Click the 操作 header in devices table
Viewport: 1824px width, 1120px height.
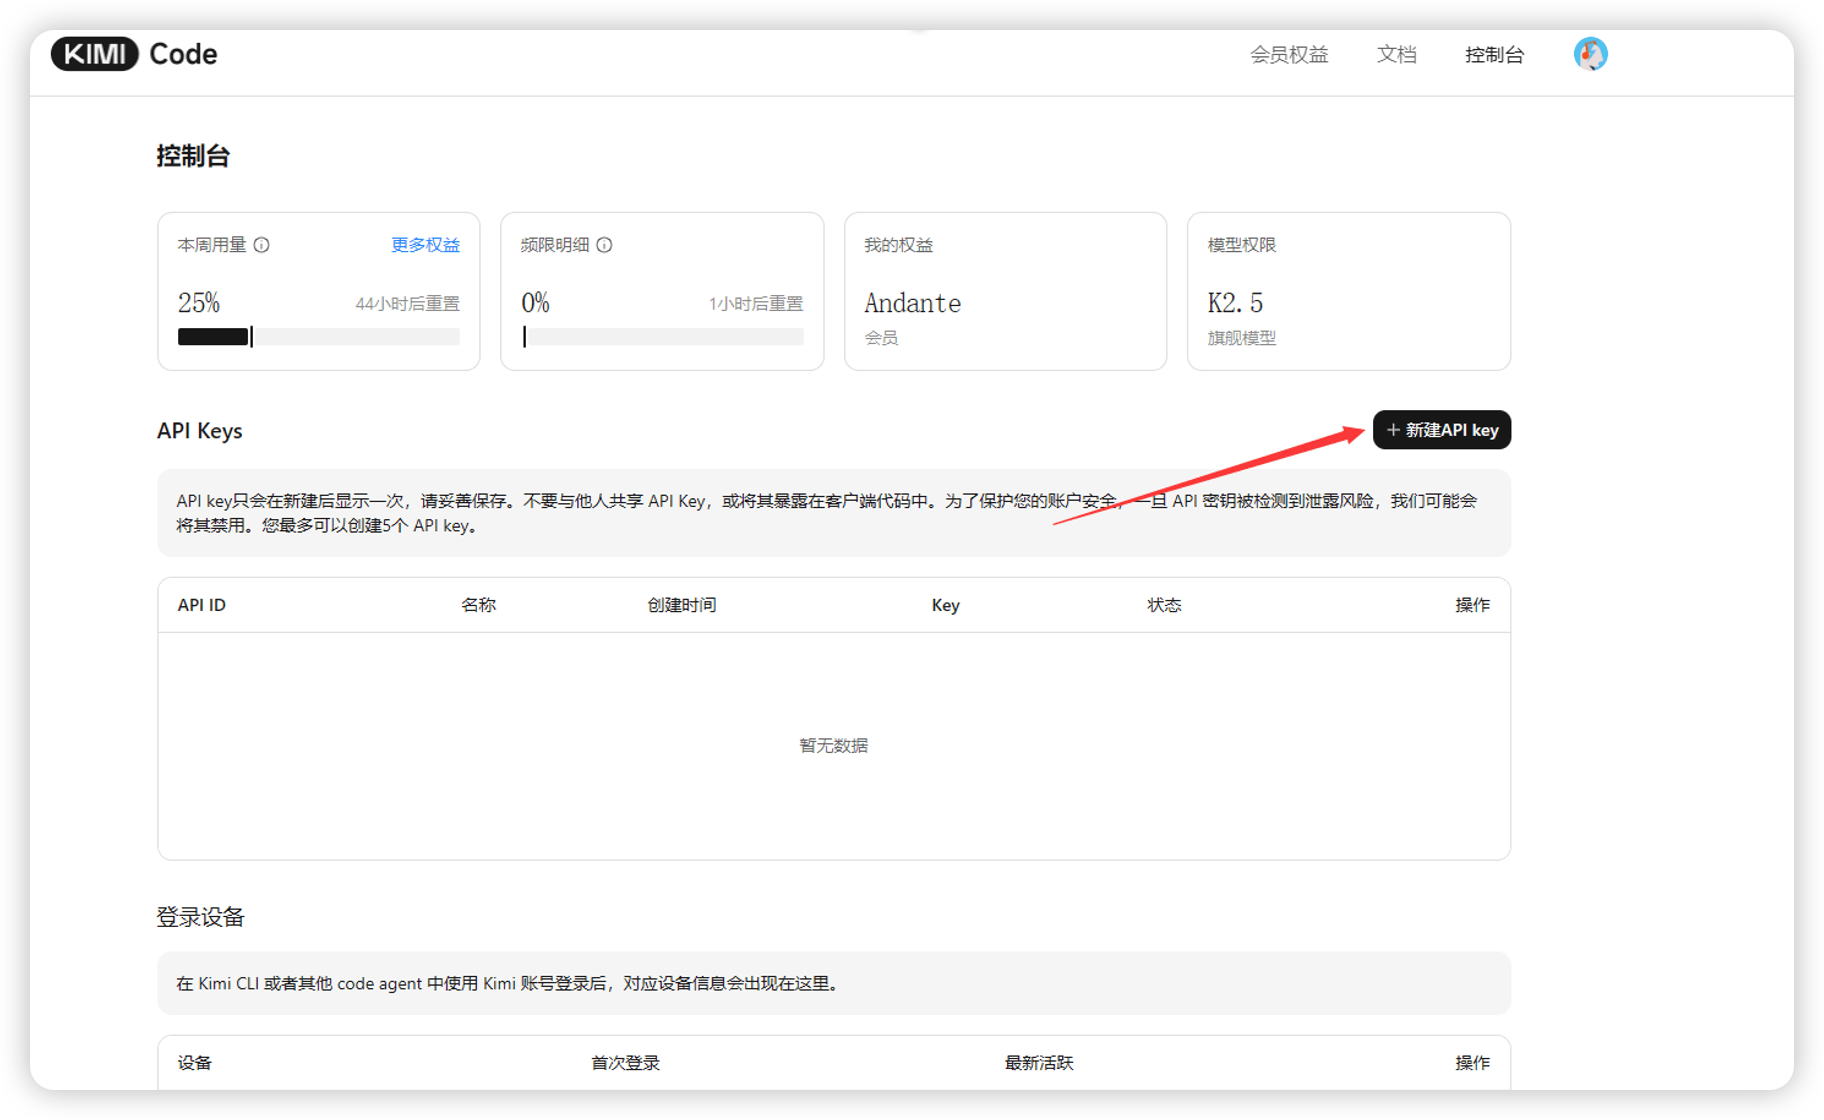pos(1472,1063)
